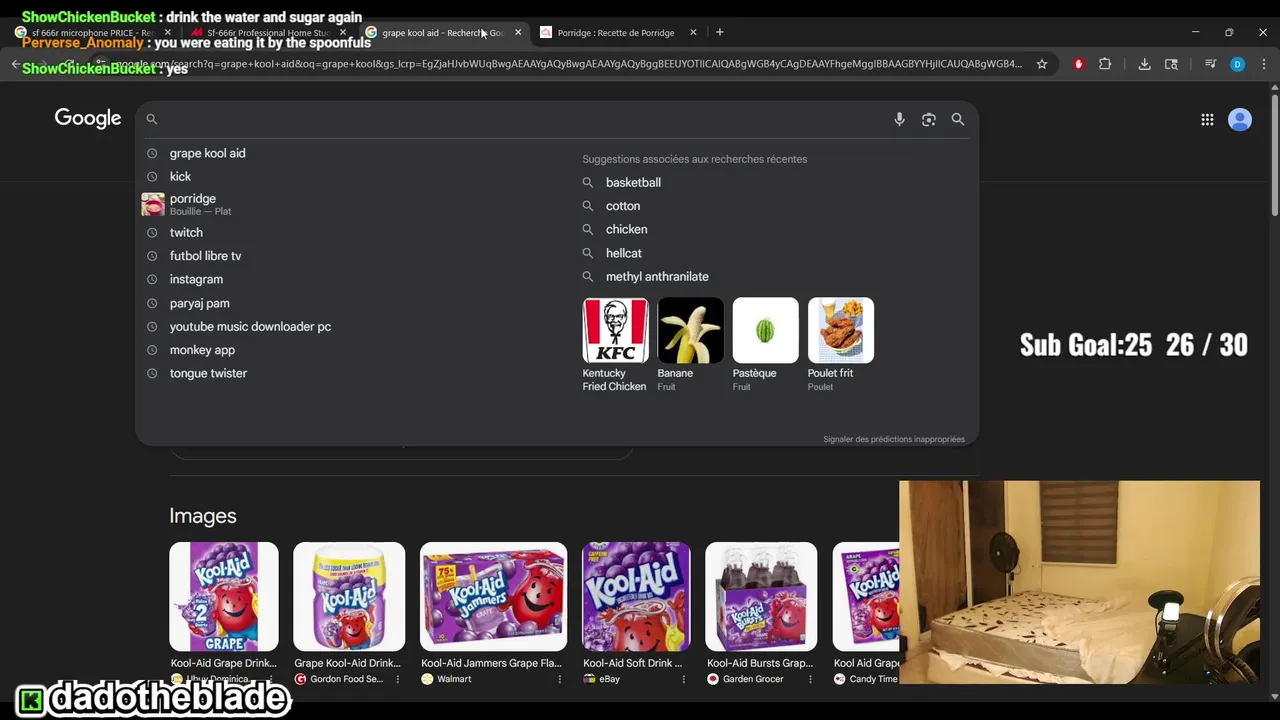Click the clock icon beside 'twitch'
Image resolution: width=1280 pixels, height=720 pixels.
[152, 233]
